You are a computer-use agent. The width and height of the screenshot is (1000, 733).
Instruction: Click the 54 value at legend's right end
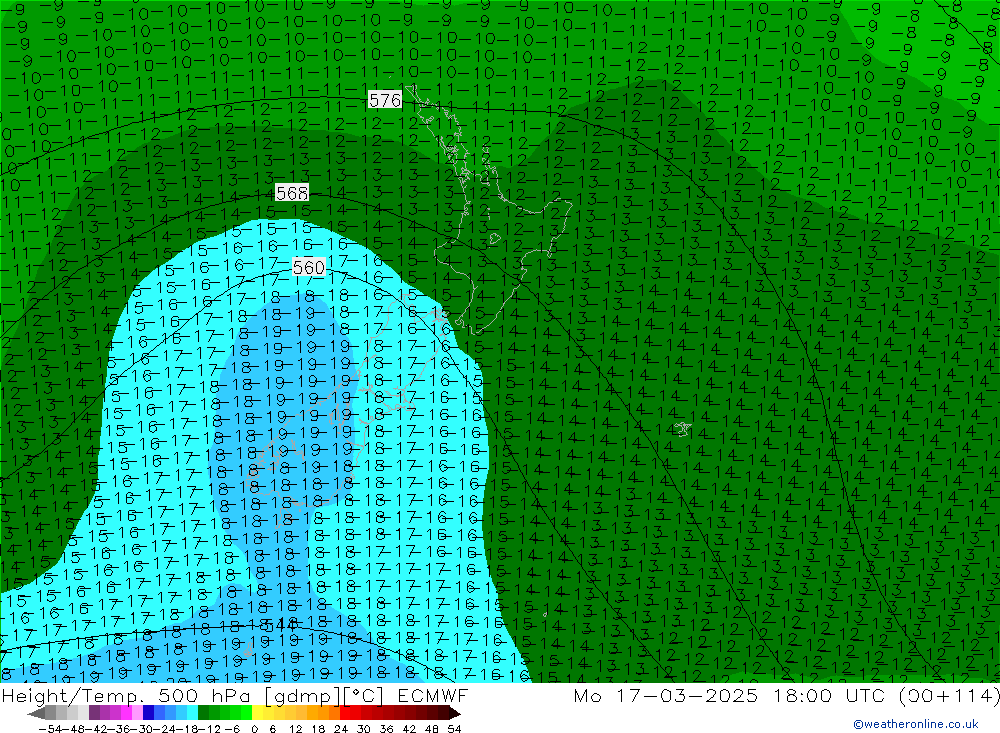(455, 728)
